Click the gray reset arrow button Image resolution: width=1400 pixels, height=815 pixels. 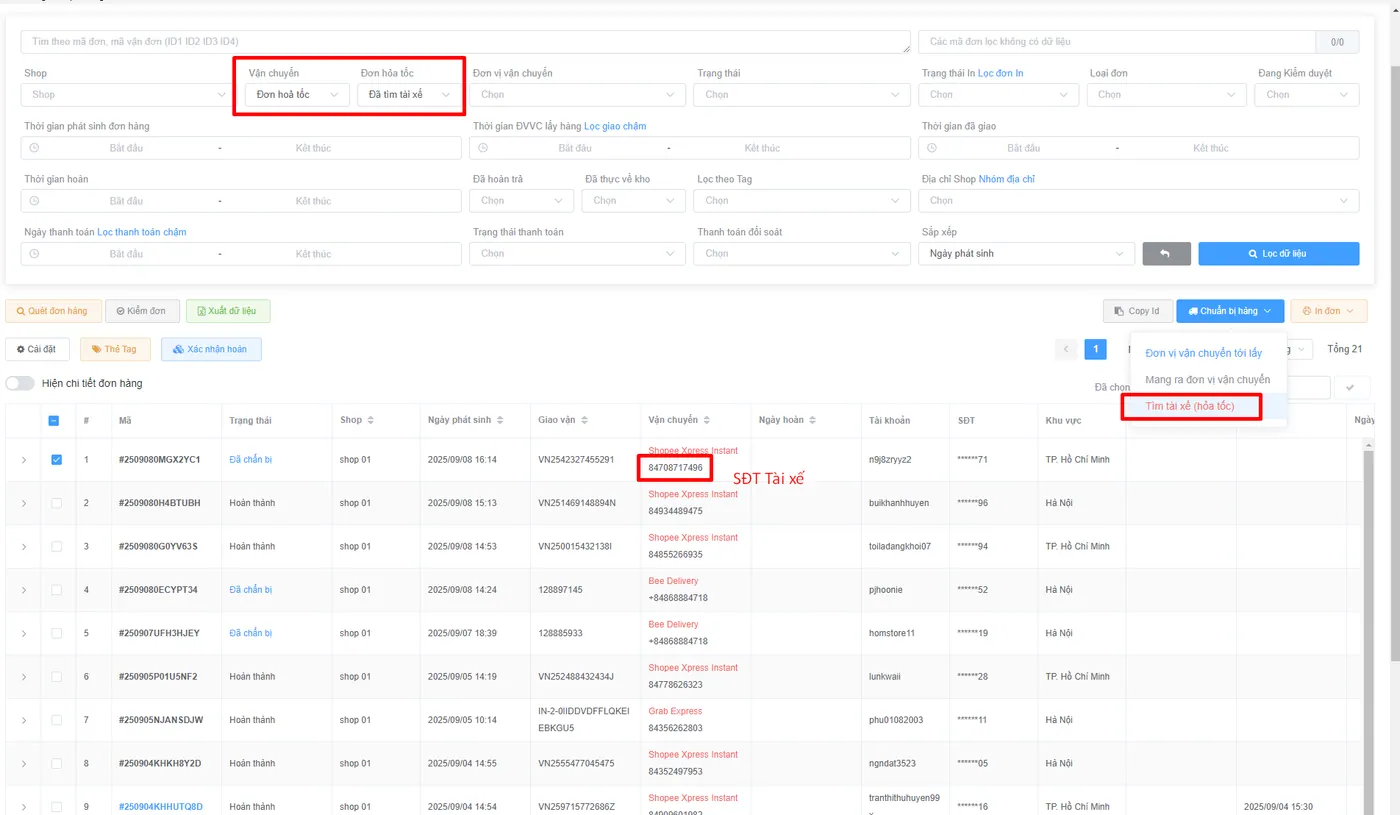[1166, 254]
